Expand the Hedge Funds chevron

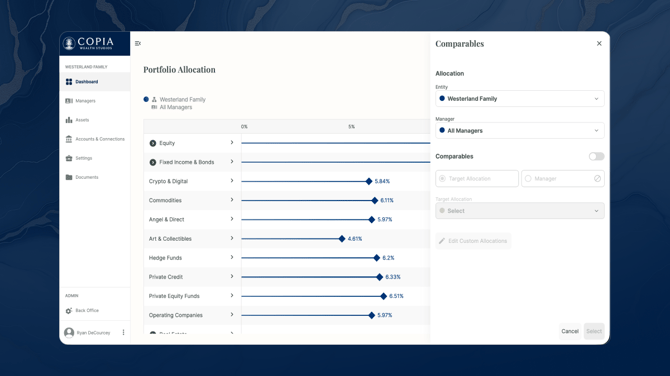pyautogui.click(x=232, y=257)
